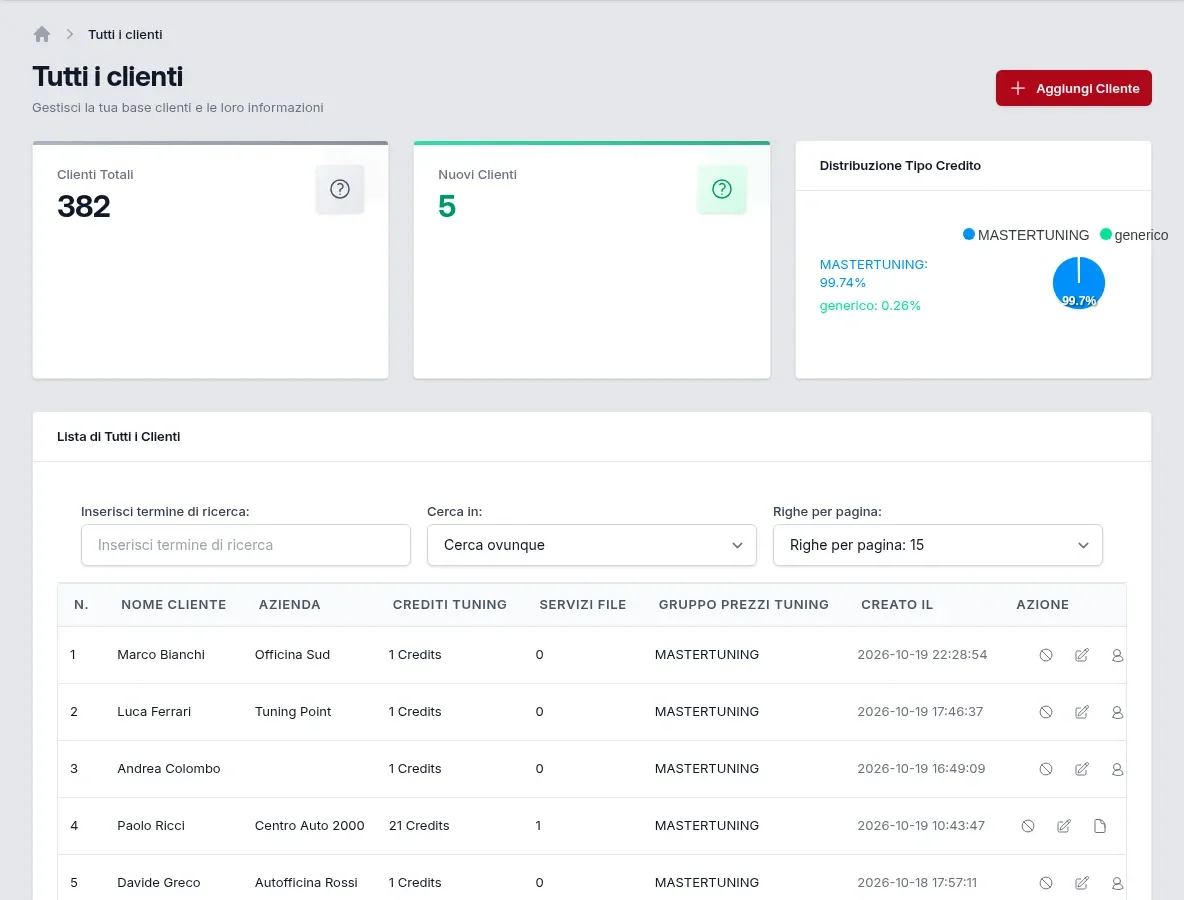Block client Luca Ferrari using the ban icon
The width and height of the screenshot is (1184, 900).
pos(1046,712)
